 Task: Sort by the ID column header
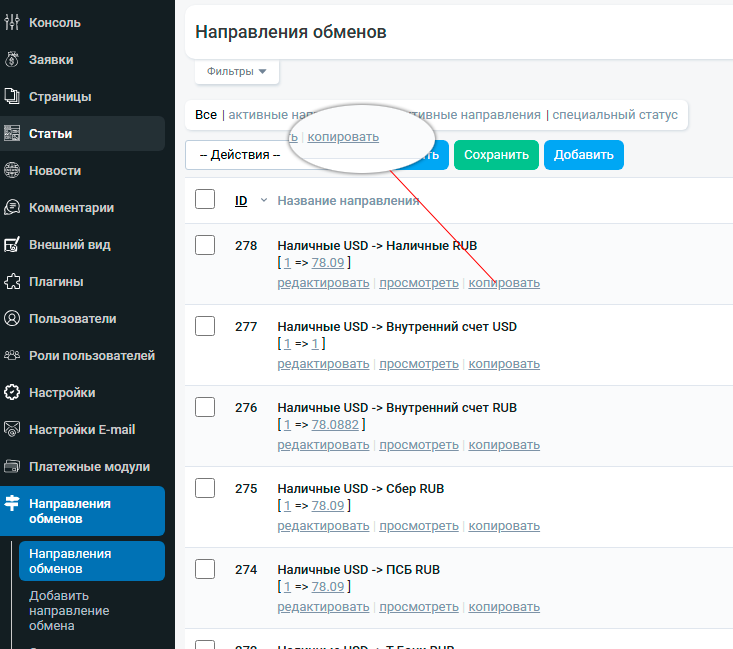pyautogui.click(x=241, y=201)
